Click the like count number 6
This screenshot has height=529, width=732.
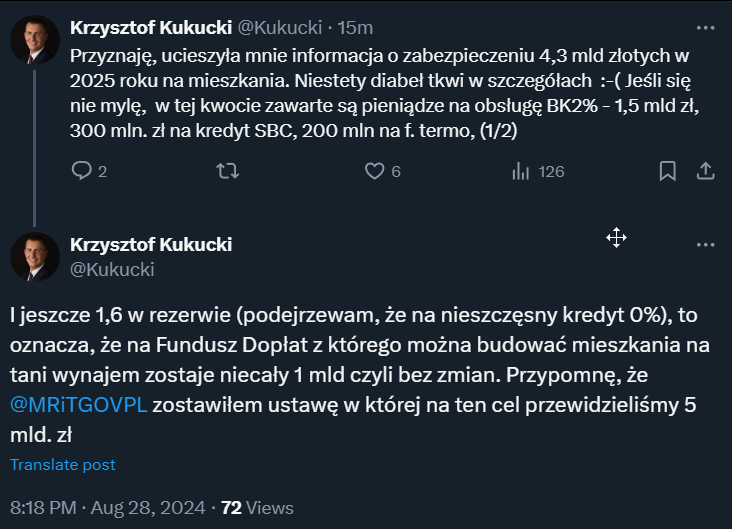(396, 172)
